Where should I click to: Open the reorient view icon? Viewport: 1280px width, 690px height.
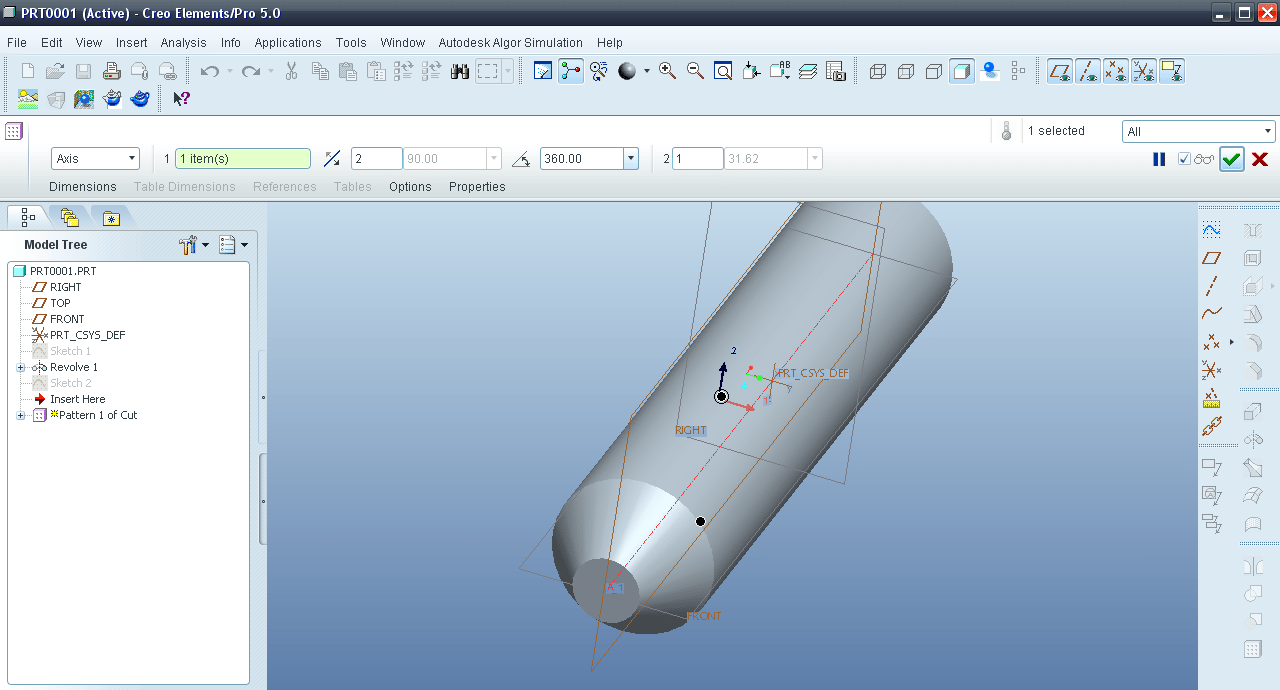(752, 71)
